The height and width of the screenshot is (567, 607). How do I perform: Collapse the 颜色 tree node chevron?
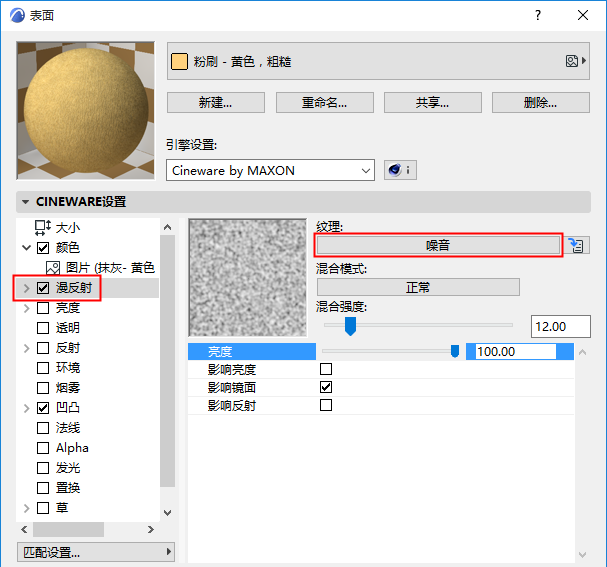(x=26, y=248)
